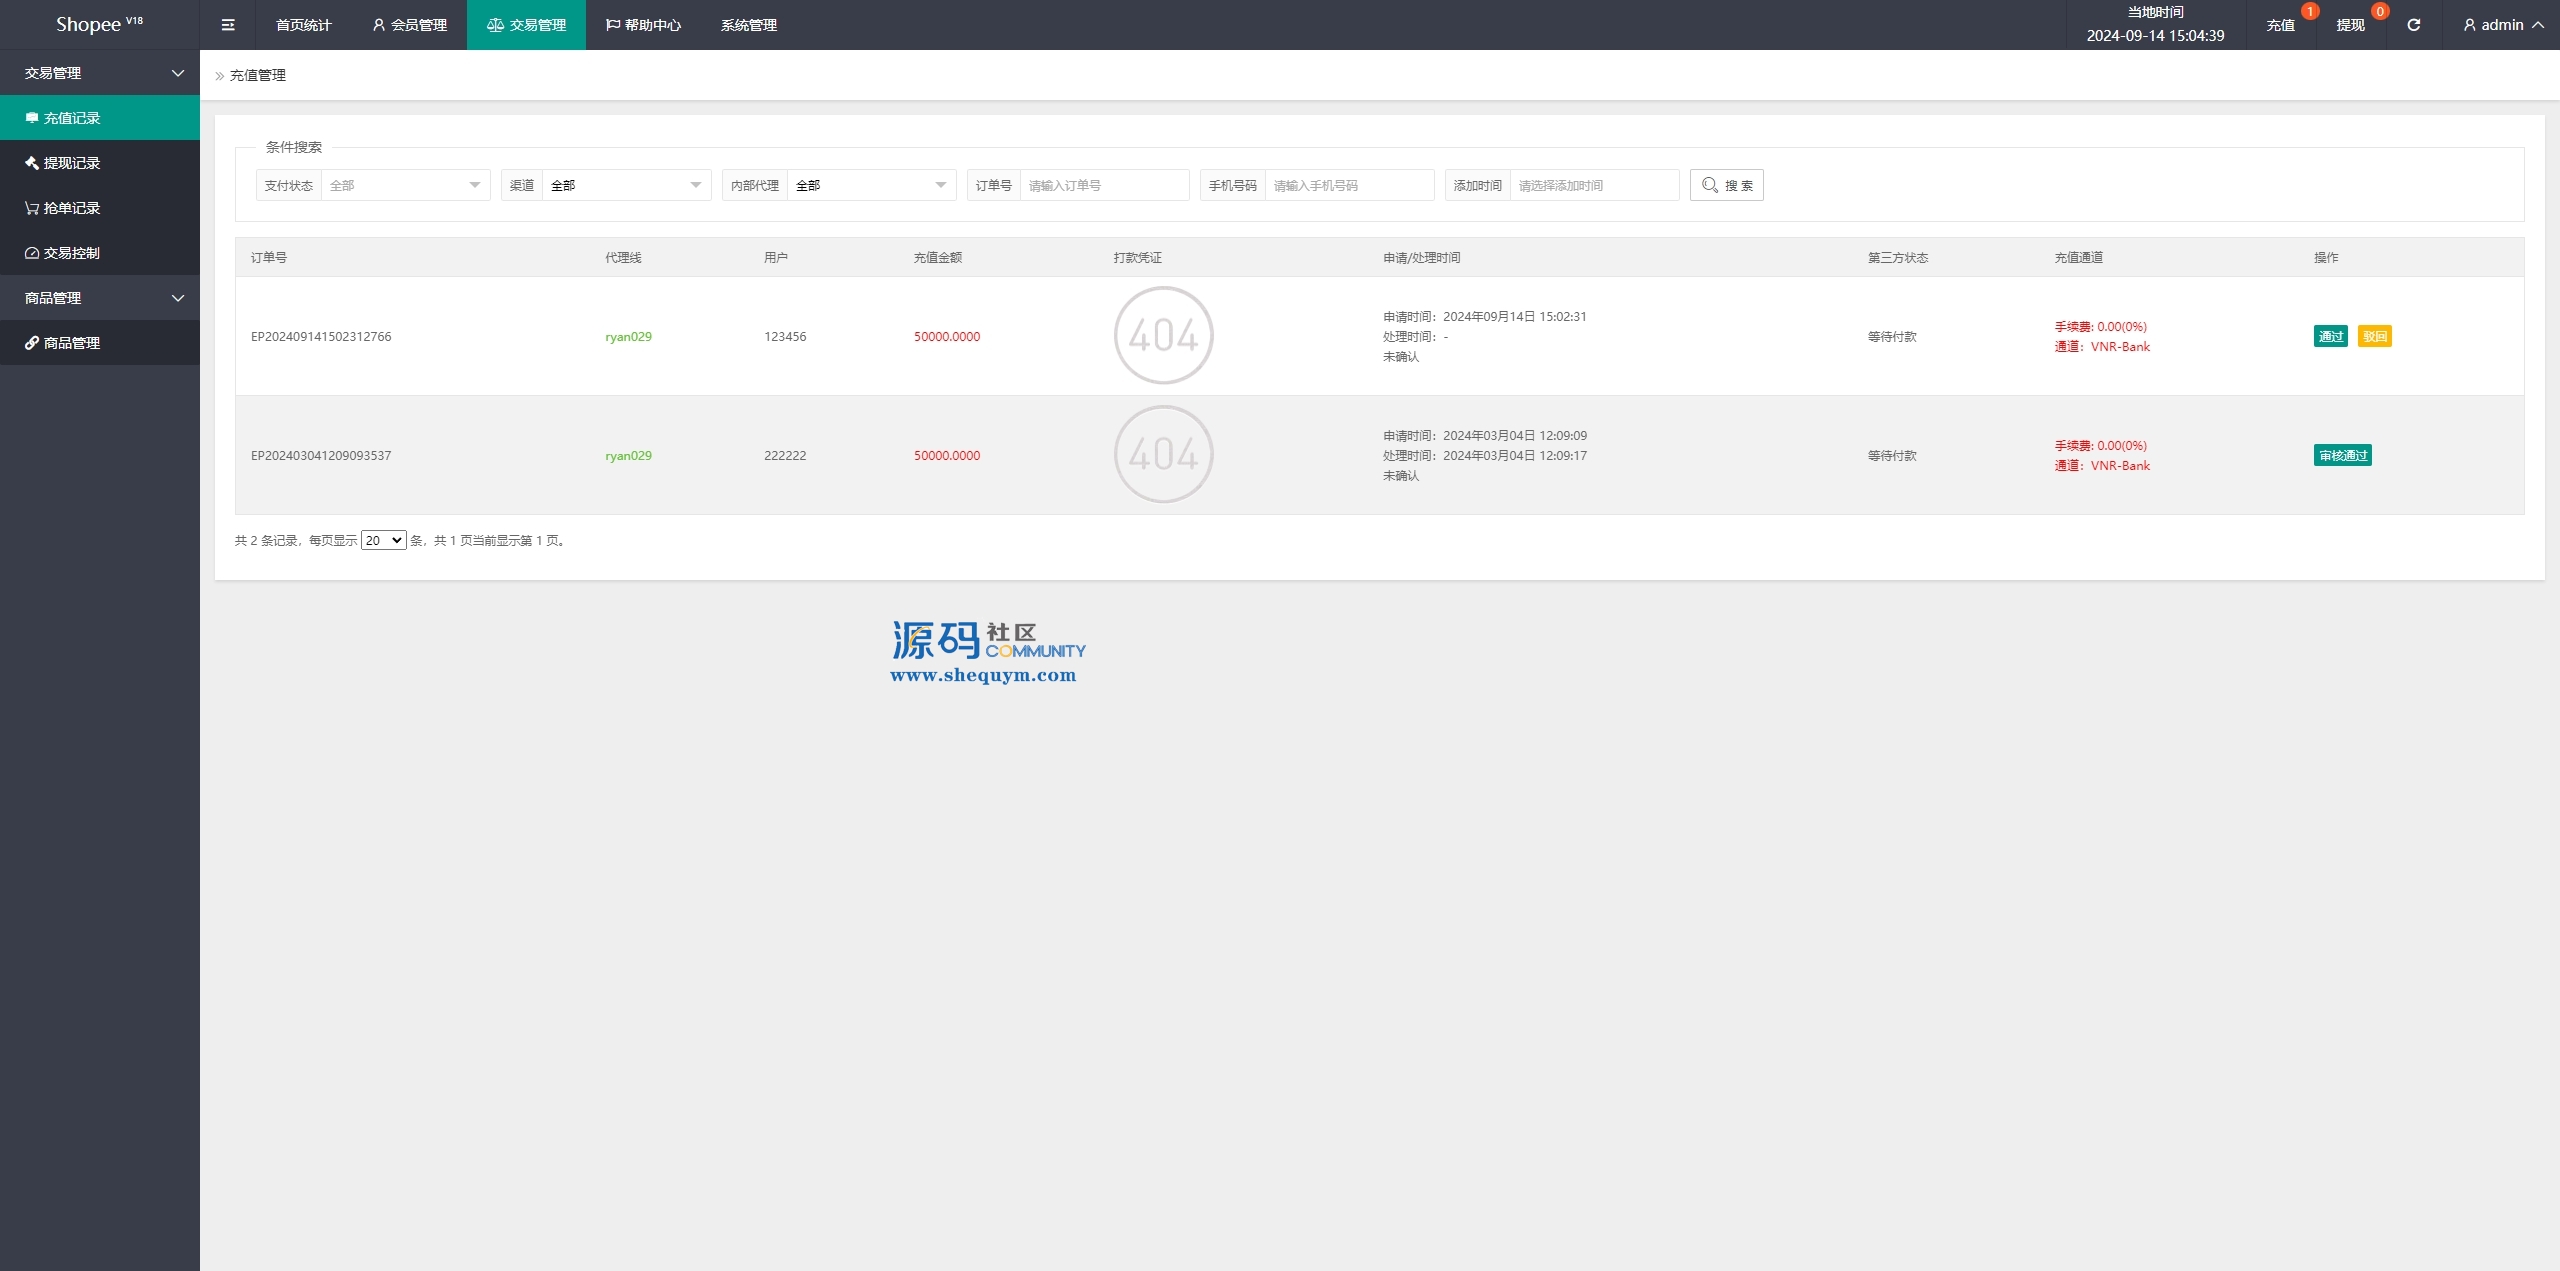Collapse the 交易管理 sidebar group
Image resolution: width=2560 pixels, height=1271 pixels.
100,73
